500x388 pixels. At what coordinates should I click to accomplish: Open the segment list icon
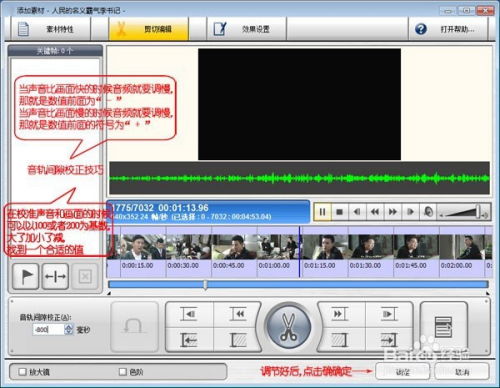point(444,327)
